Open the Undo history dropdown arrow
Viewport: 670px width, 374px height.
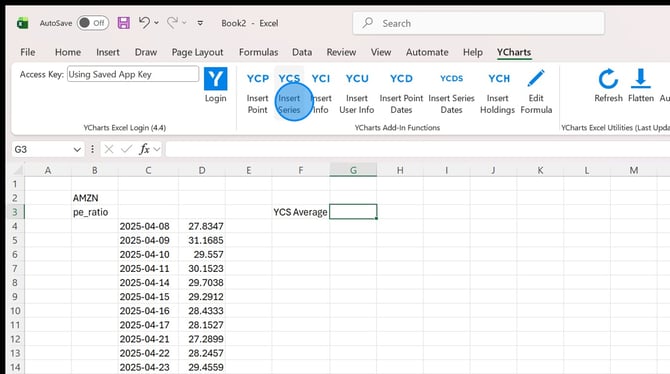(x=156, y=23)
